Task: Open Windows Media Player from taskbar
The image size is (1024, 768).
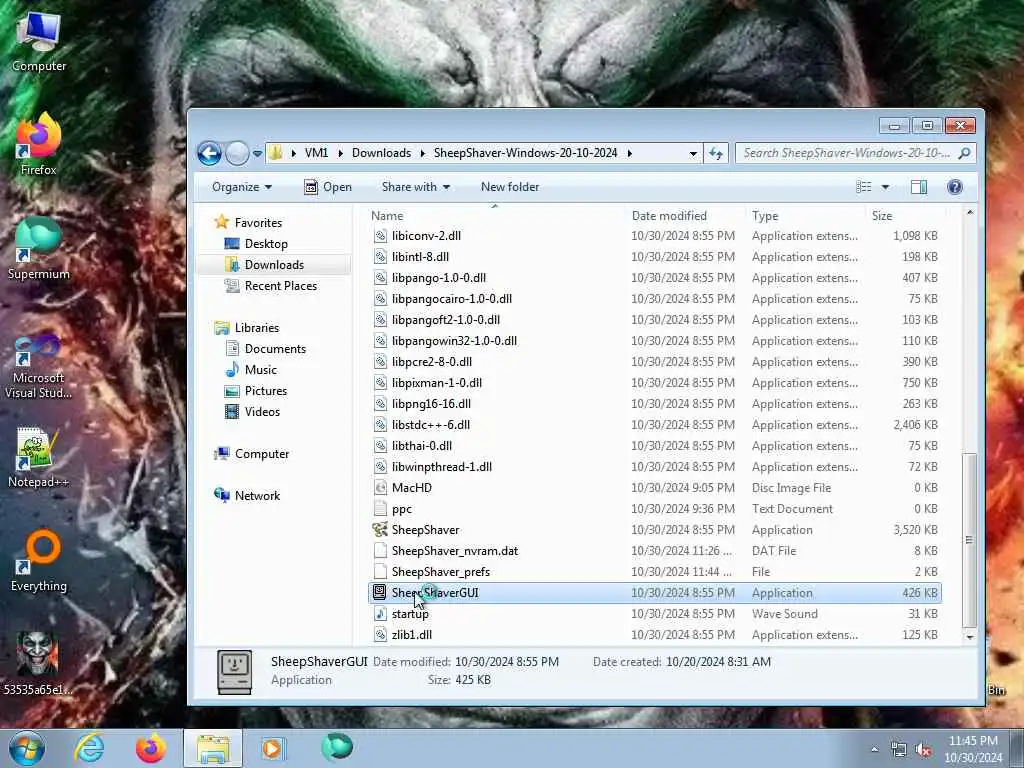Action: click(272, 748)
